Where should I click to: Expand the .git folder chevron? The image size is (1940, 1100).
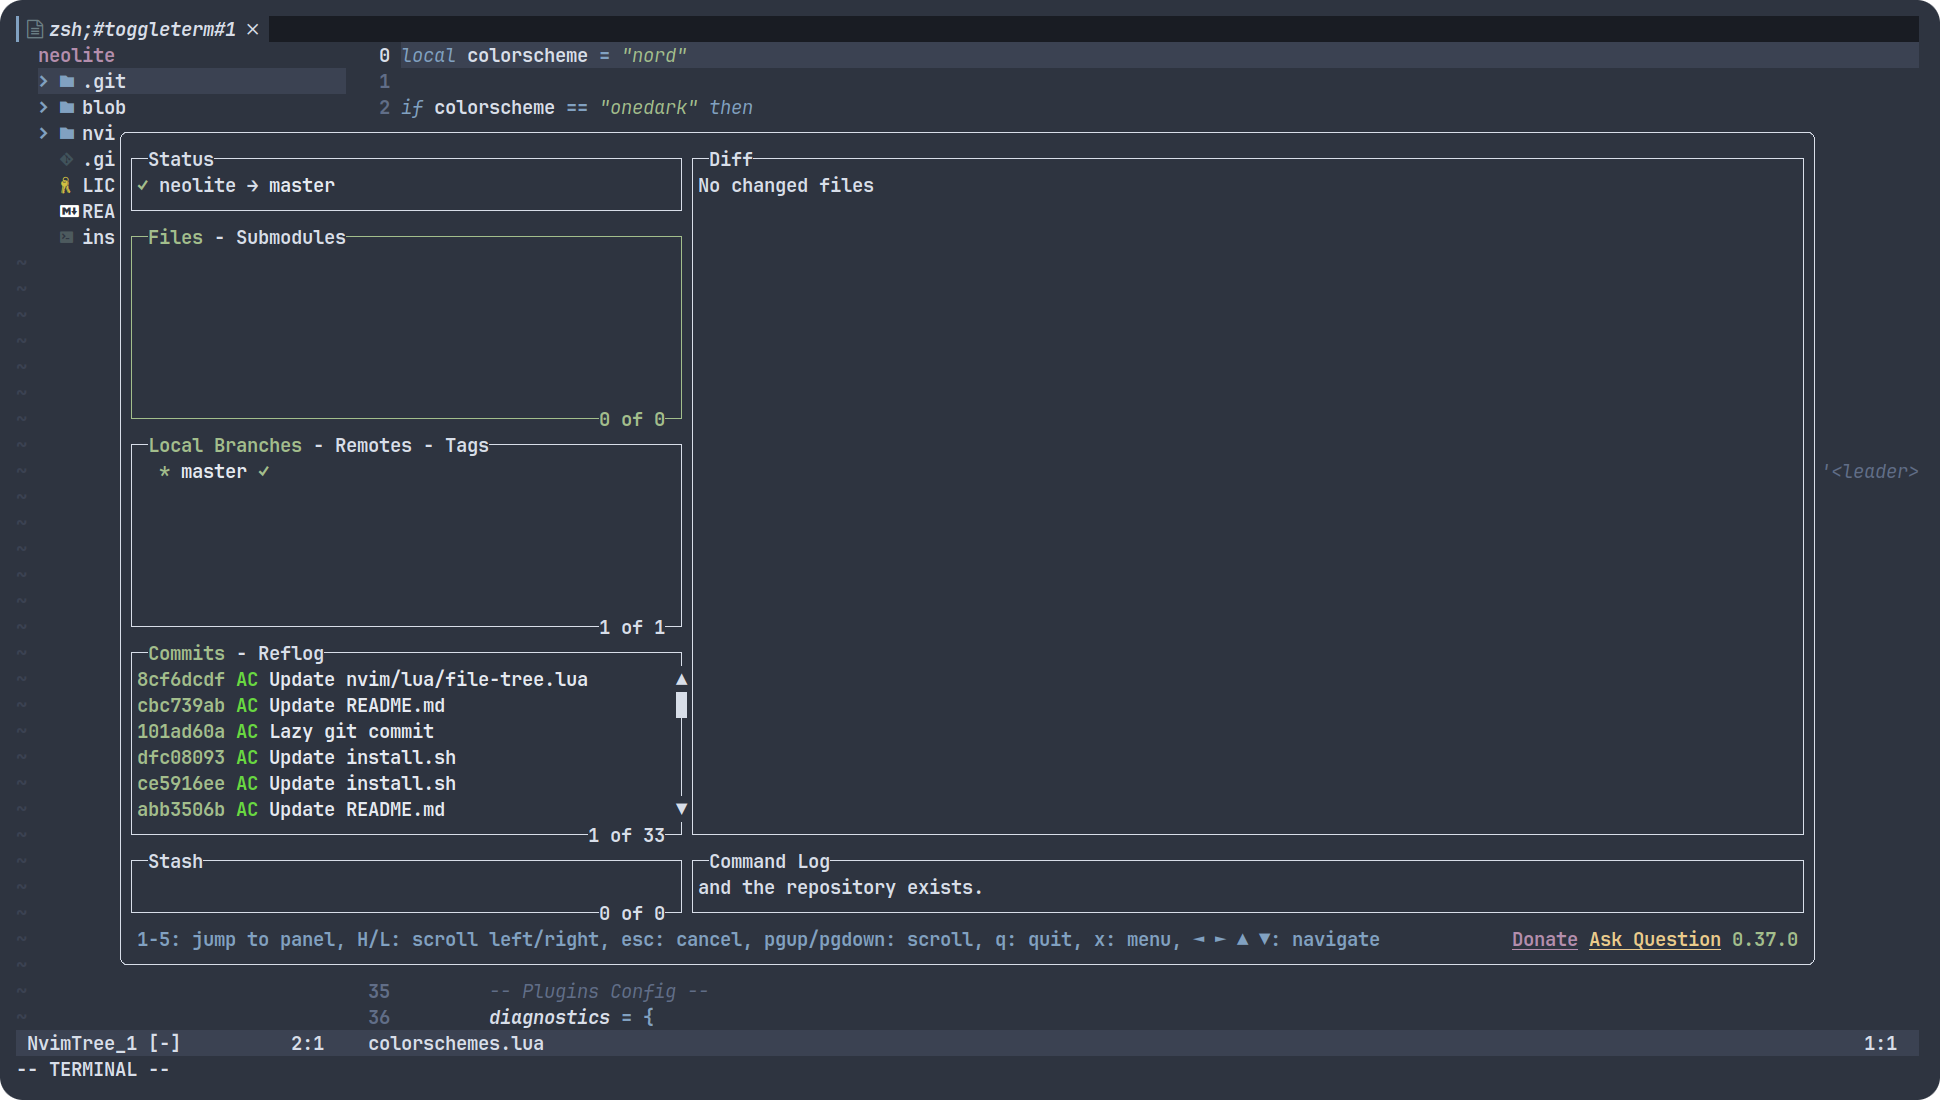pos(44,82)
